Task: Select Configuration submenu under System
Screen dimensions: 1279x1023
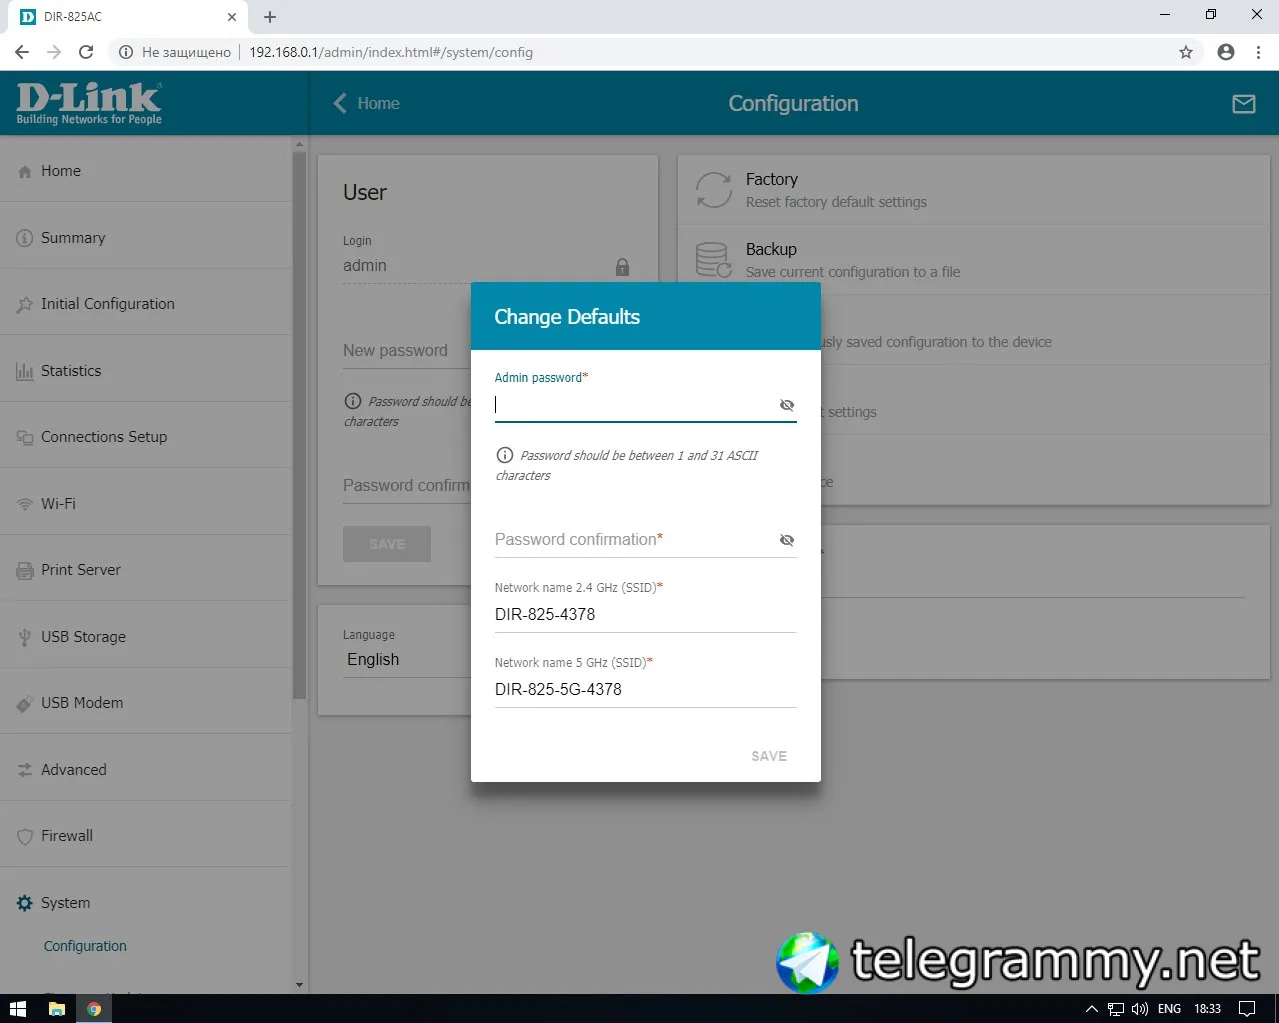Action: (x=85, y=946)
